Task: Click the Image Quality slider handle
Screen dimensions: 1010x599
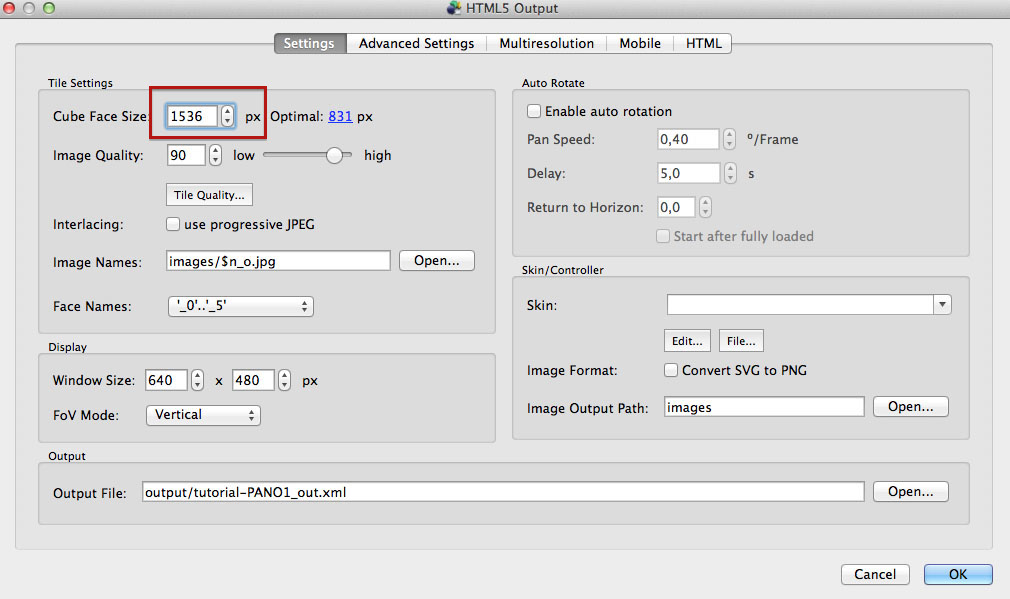Action: pos(334,155)
